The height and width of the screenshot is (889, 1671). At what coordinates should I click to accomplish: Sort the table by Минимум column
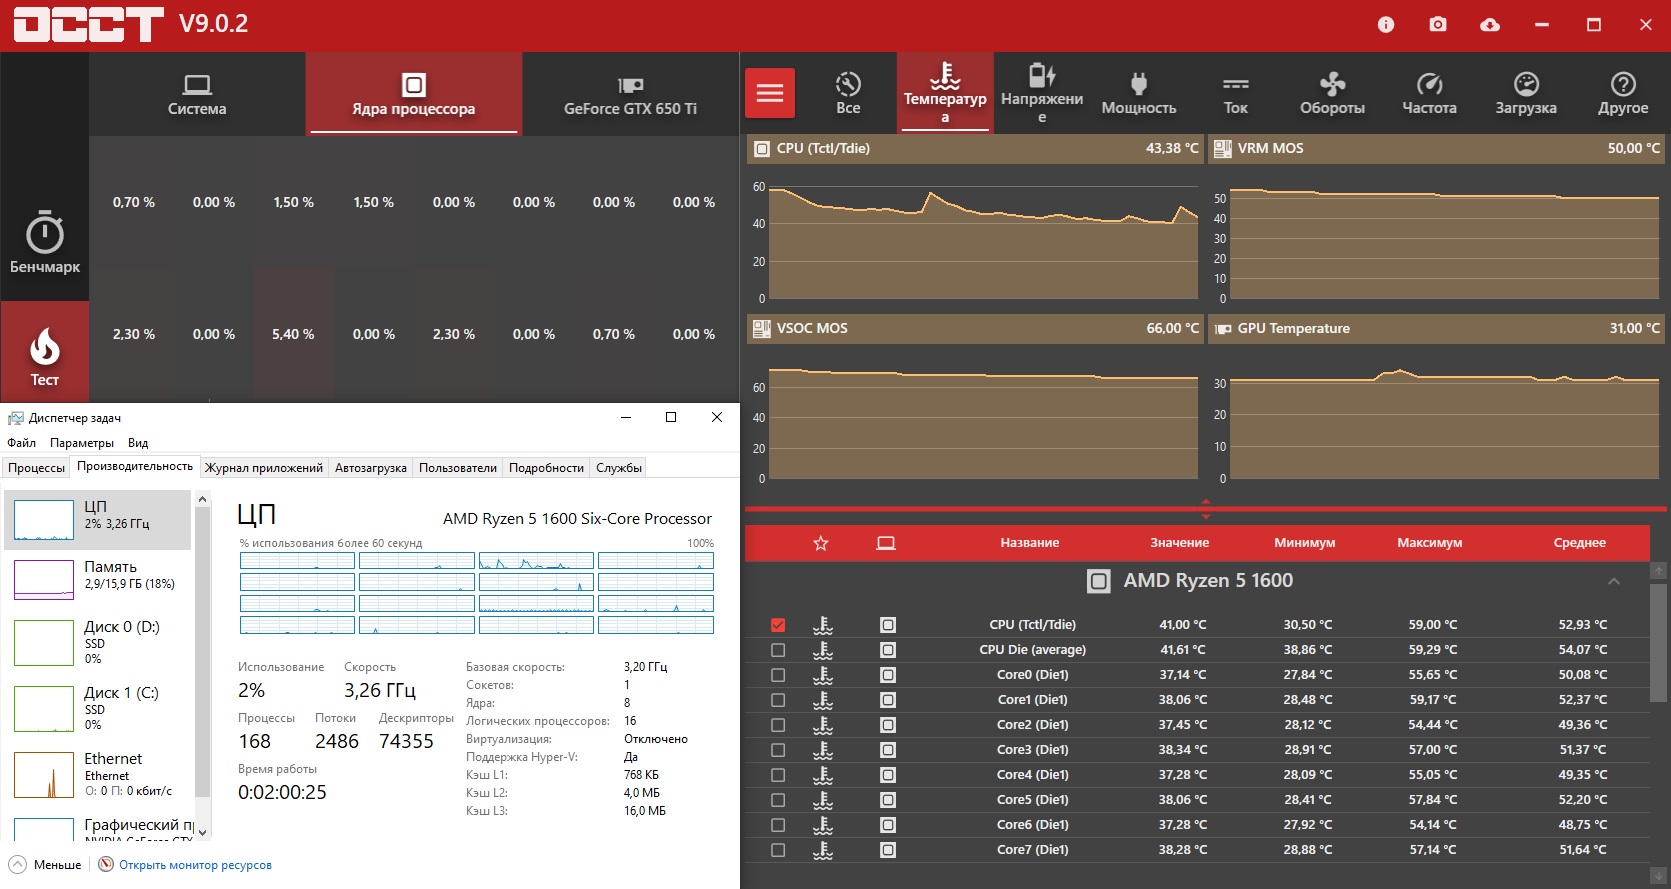1305,543
